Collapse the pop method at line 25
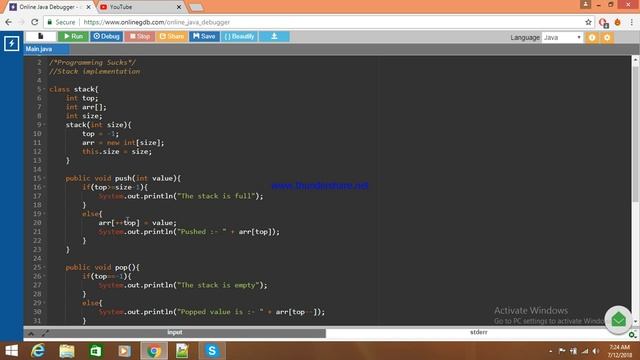Image resolution: width=640 pixels, height=360 pixels. tap(44, 267)
